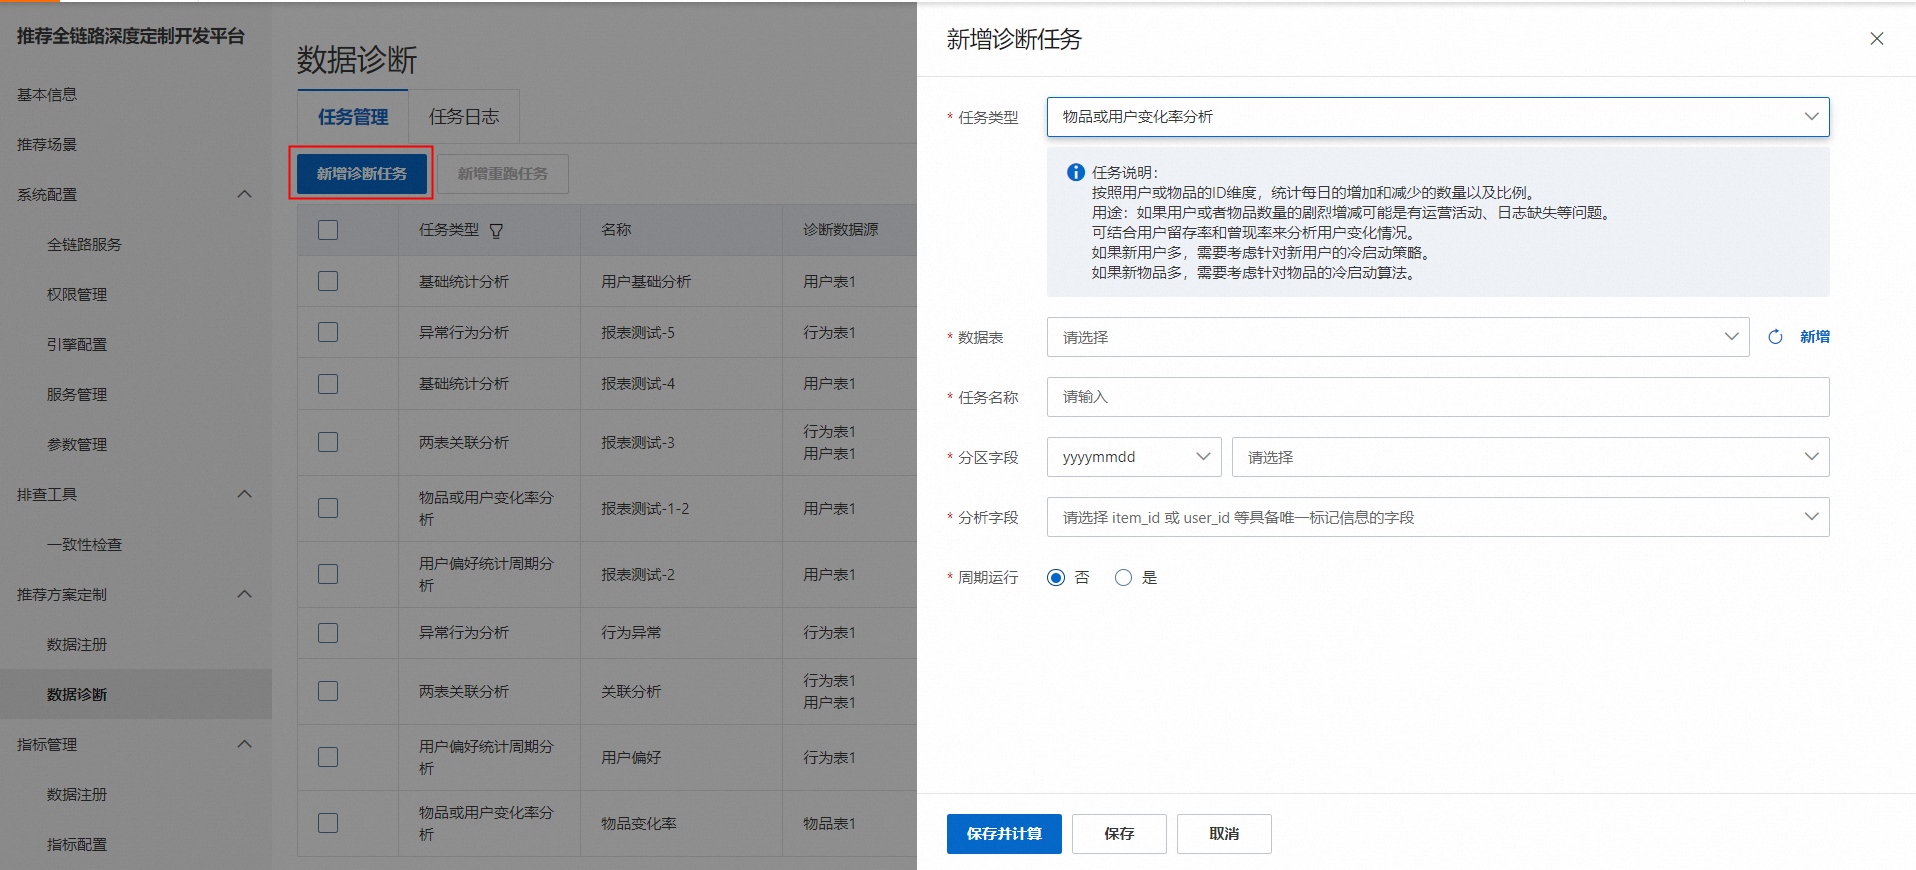Click the 取消 button
1916x870 pixels.
1224,834
